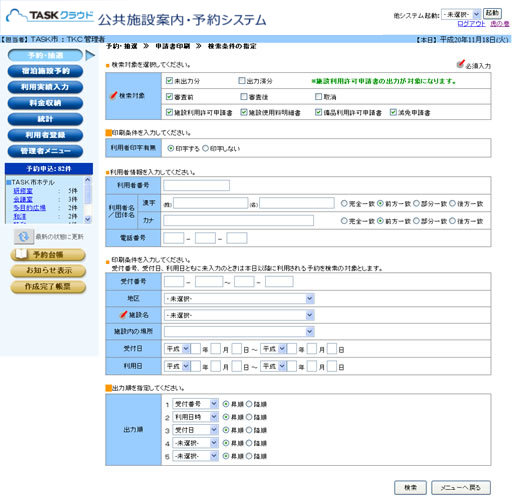This screenshot has width=512, height=499.
Task: Uncheck the 審査前 checkbox
Action: coord(169,96)
